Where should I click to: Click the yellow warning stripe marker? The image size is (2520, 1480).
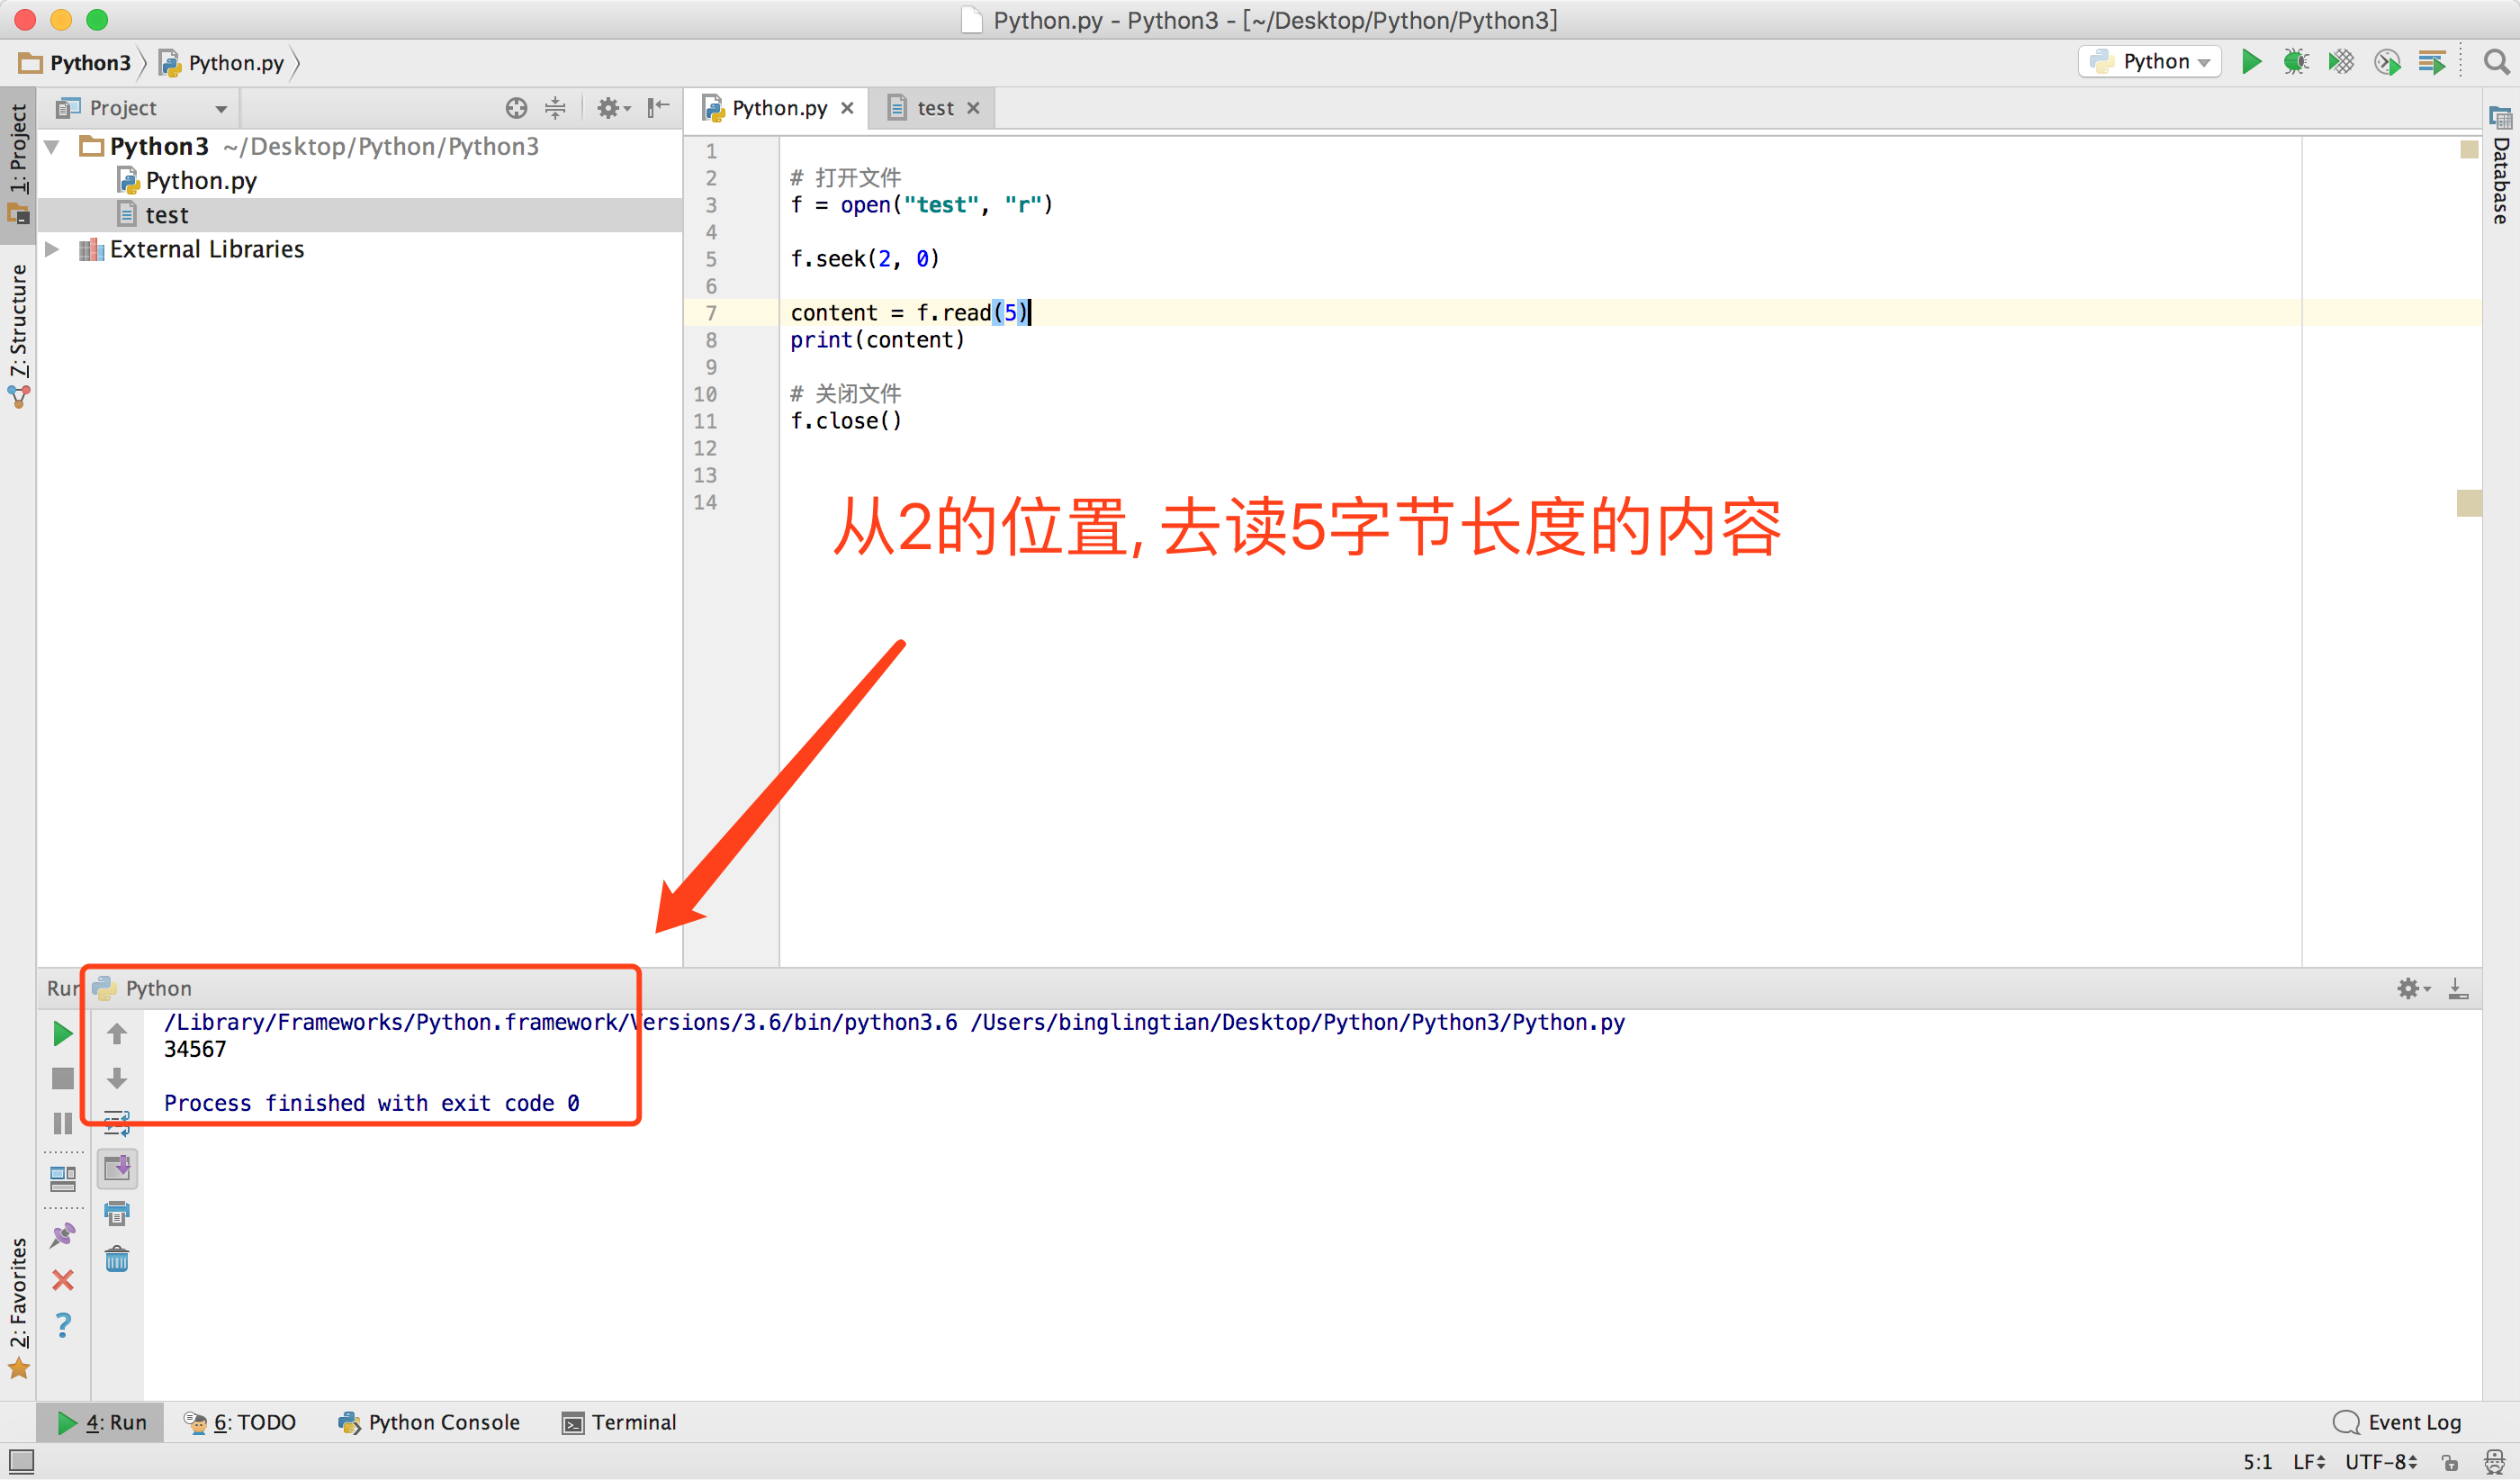tap(2468, 502)
